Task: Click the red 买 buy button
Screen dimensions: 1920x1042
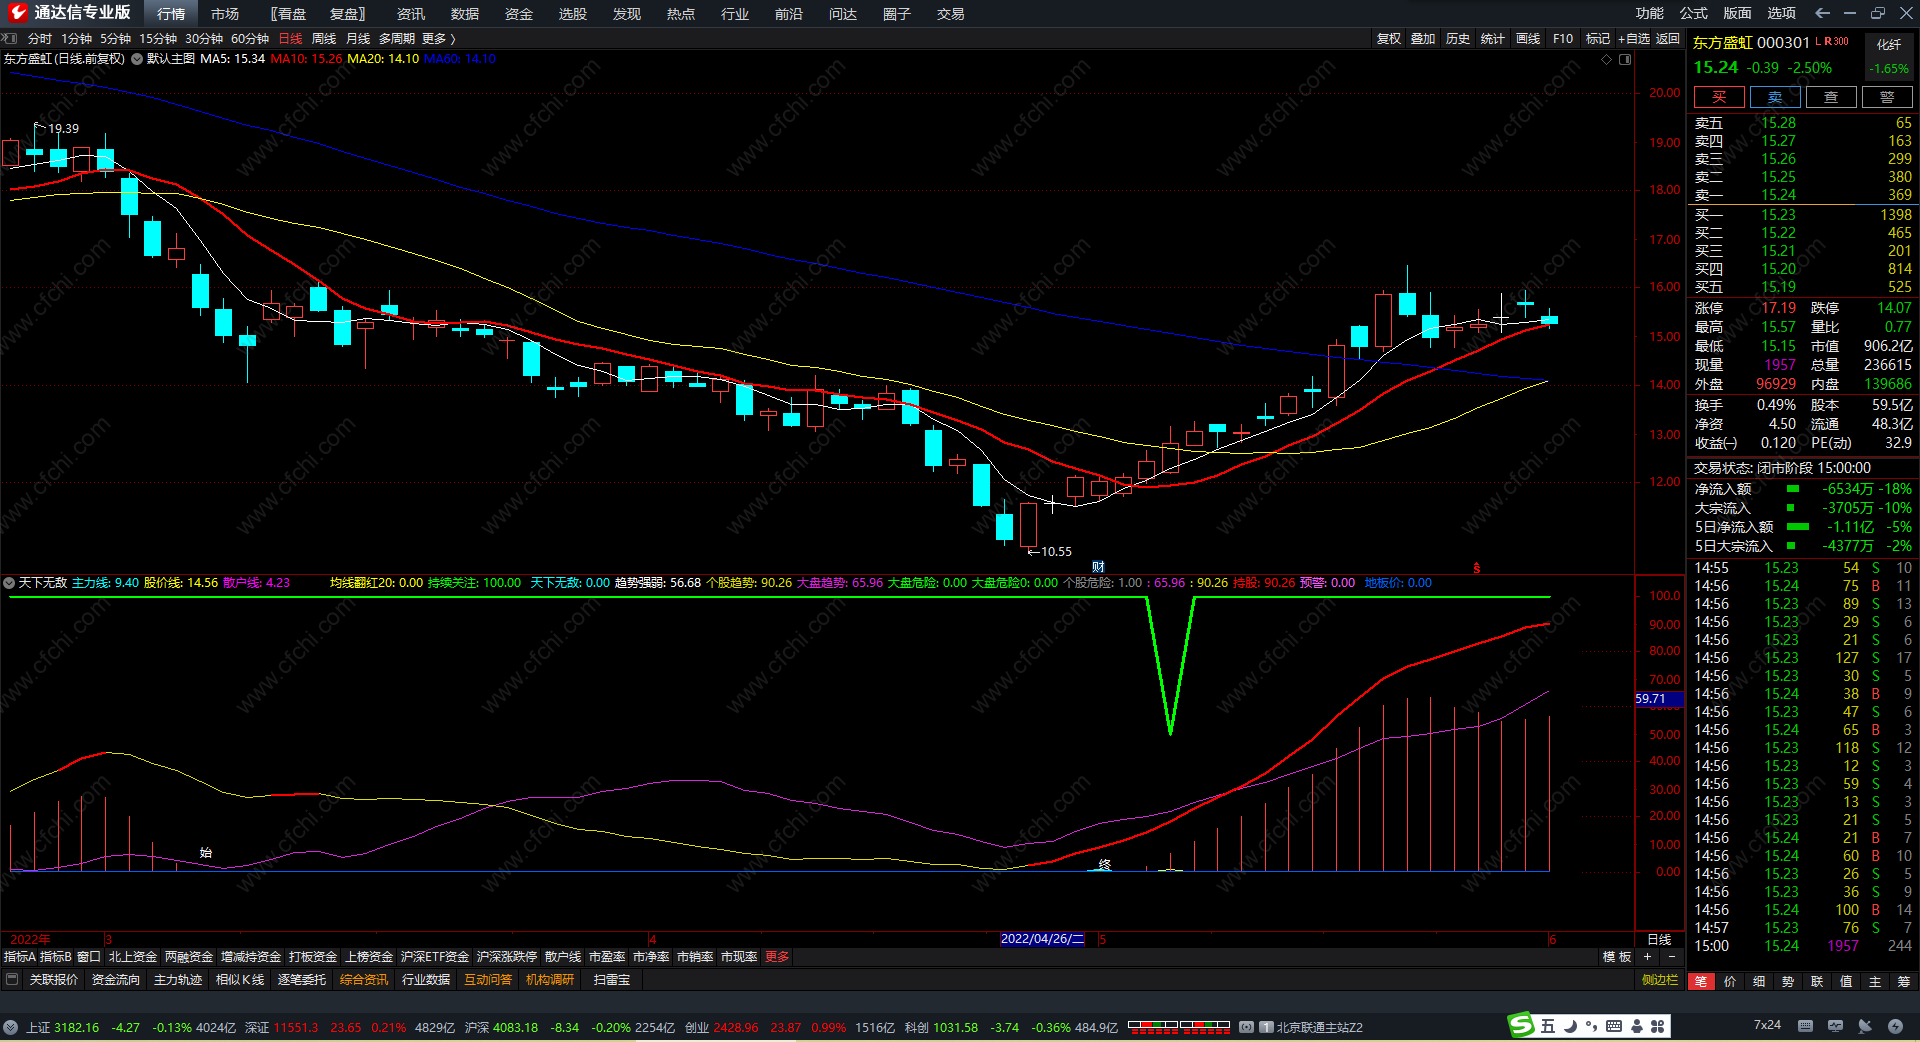Action: [x=1719, y=97]
